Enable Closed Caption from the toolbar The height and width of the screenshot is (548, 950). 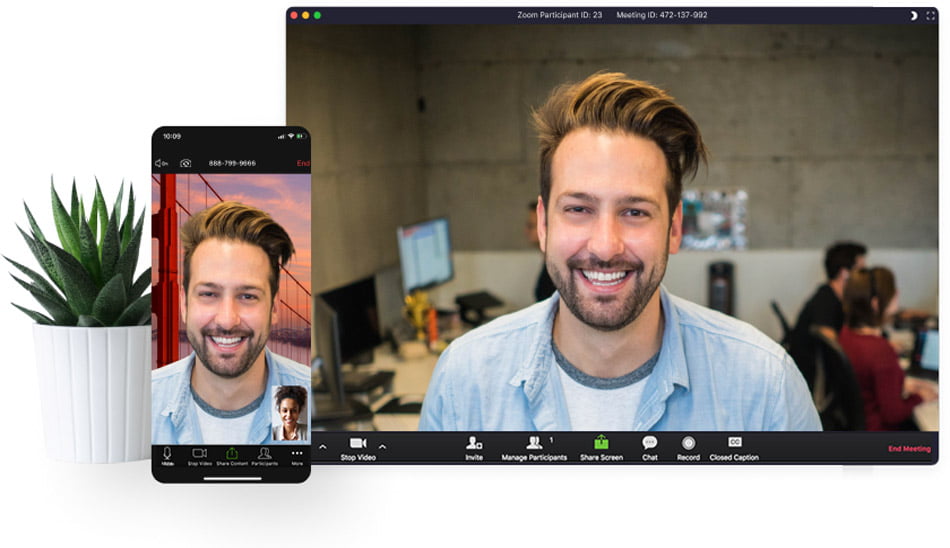[734, 449]
